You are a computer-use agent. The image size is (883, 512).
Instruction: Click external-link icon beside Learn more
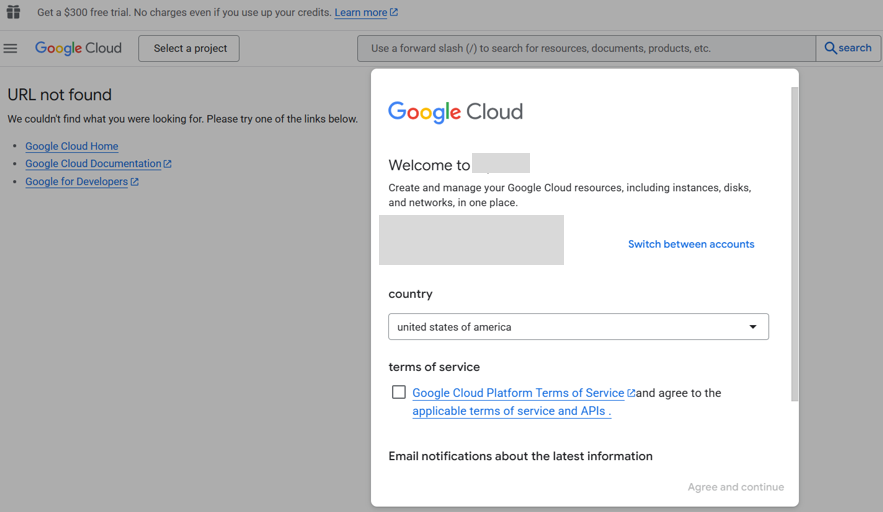(394, 13)
